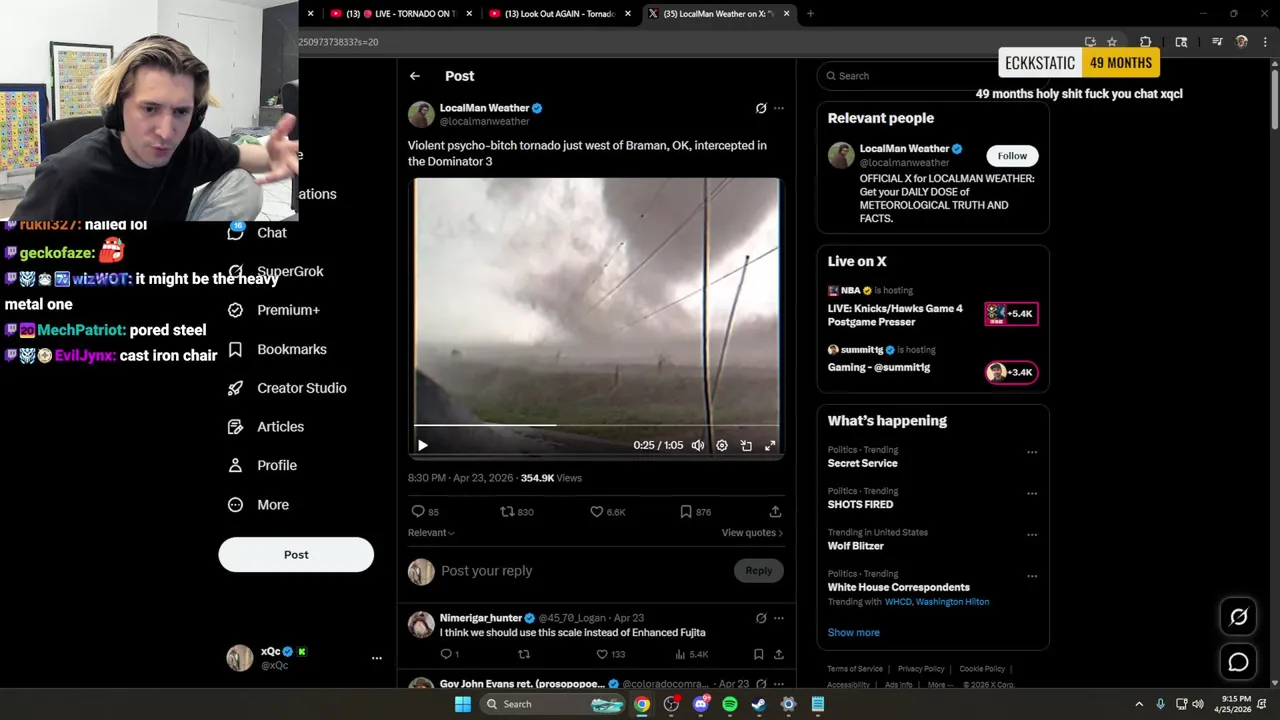Open a new browser tab
This screenshot has width=1280, height=720.
click(x=810, y=14)
